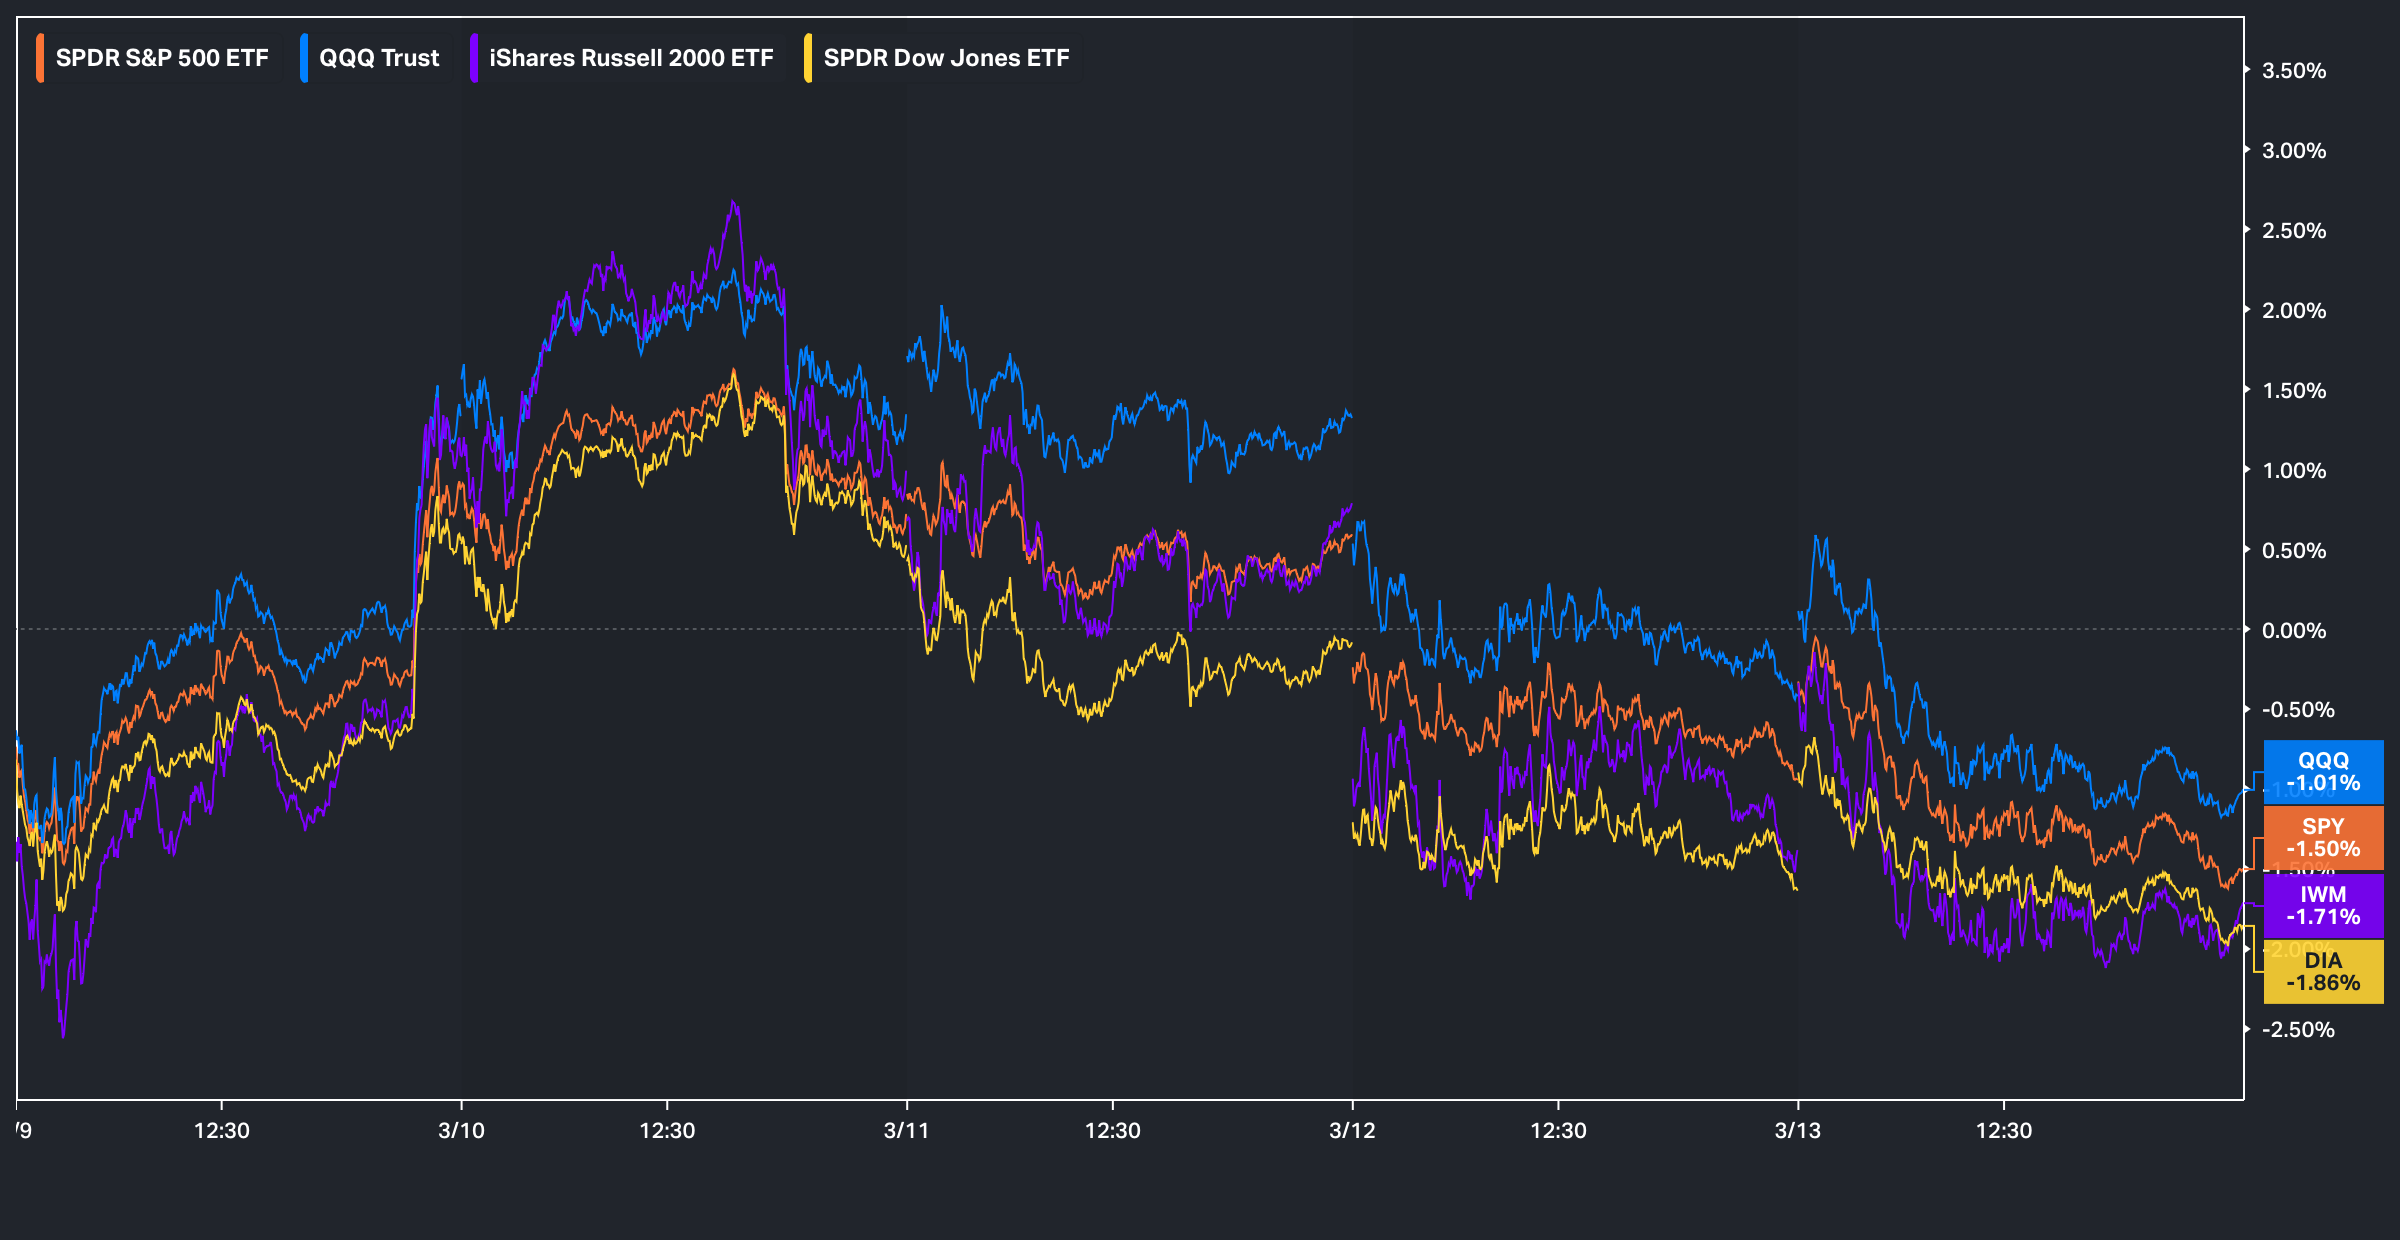2400x1240 pixels.
Task: Click the purple IWM -1.71% value label
Action: pos(2322,905)
